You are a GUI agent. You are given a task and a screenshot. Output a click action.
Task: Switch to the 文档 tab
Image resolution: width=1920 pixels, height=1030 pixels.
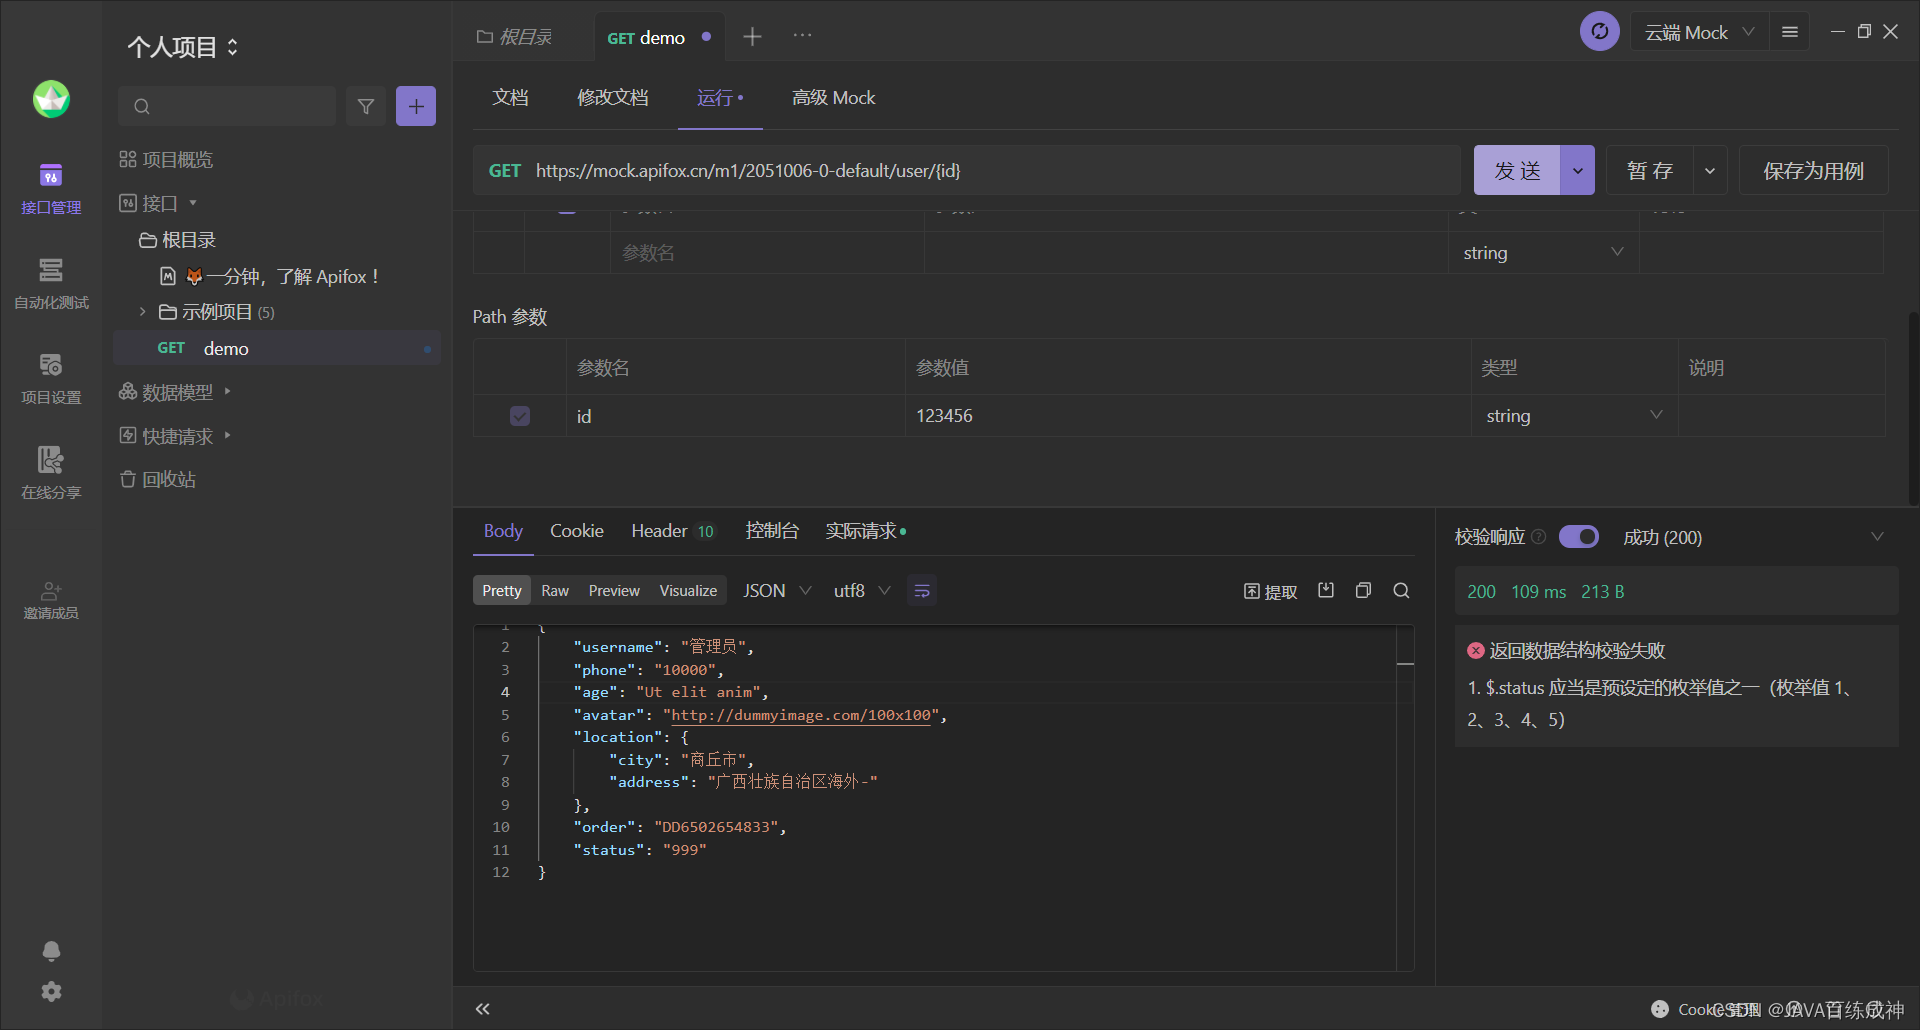click(510, 98)
